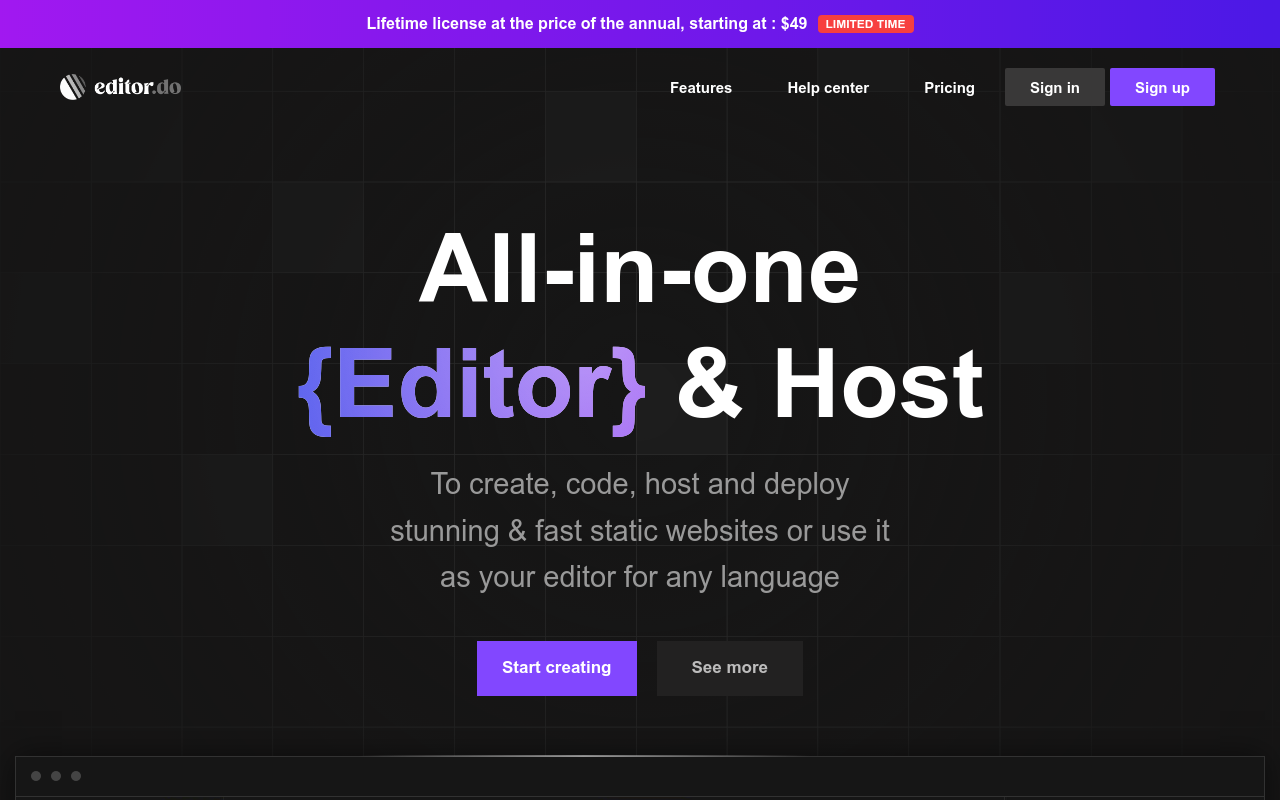Click the LIMITED TIME badge
Screen dimensions: 1280x800
pos(866,24)
